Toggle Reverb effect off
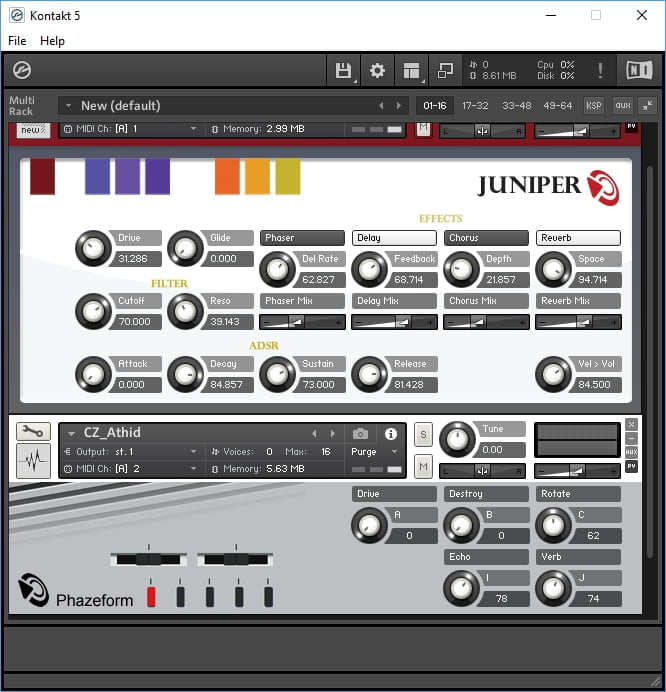The height and width of the screenshot is (692, 666). click(x=578, y=238)
